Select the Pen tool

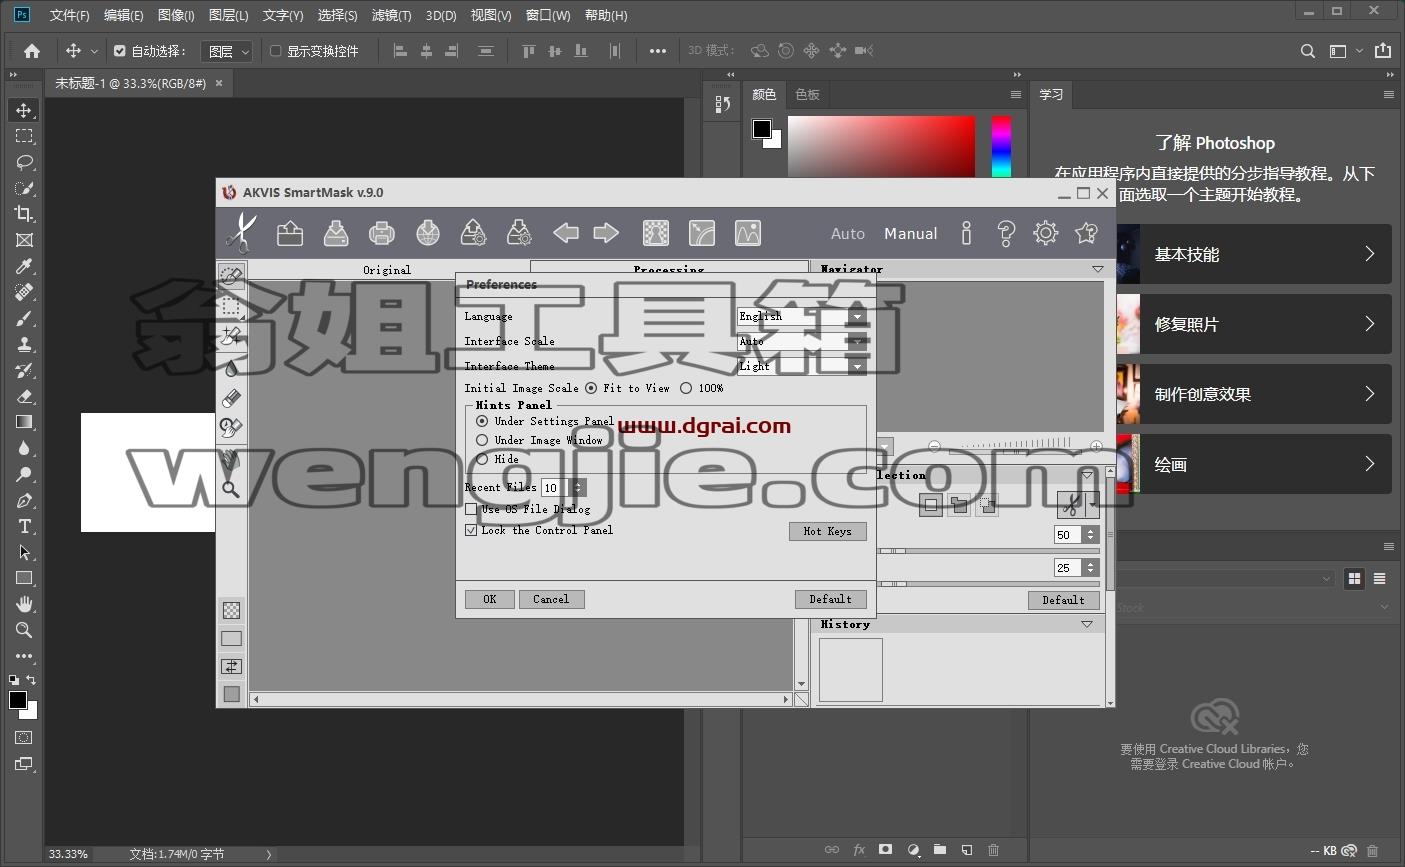(24, 500)
